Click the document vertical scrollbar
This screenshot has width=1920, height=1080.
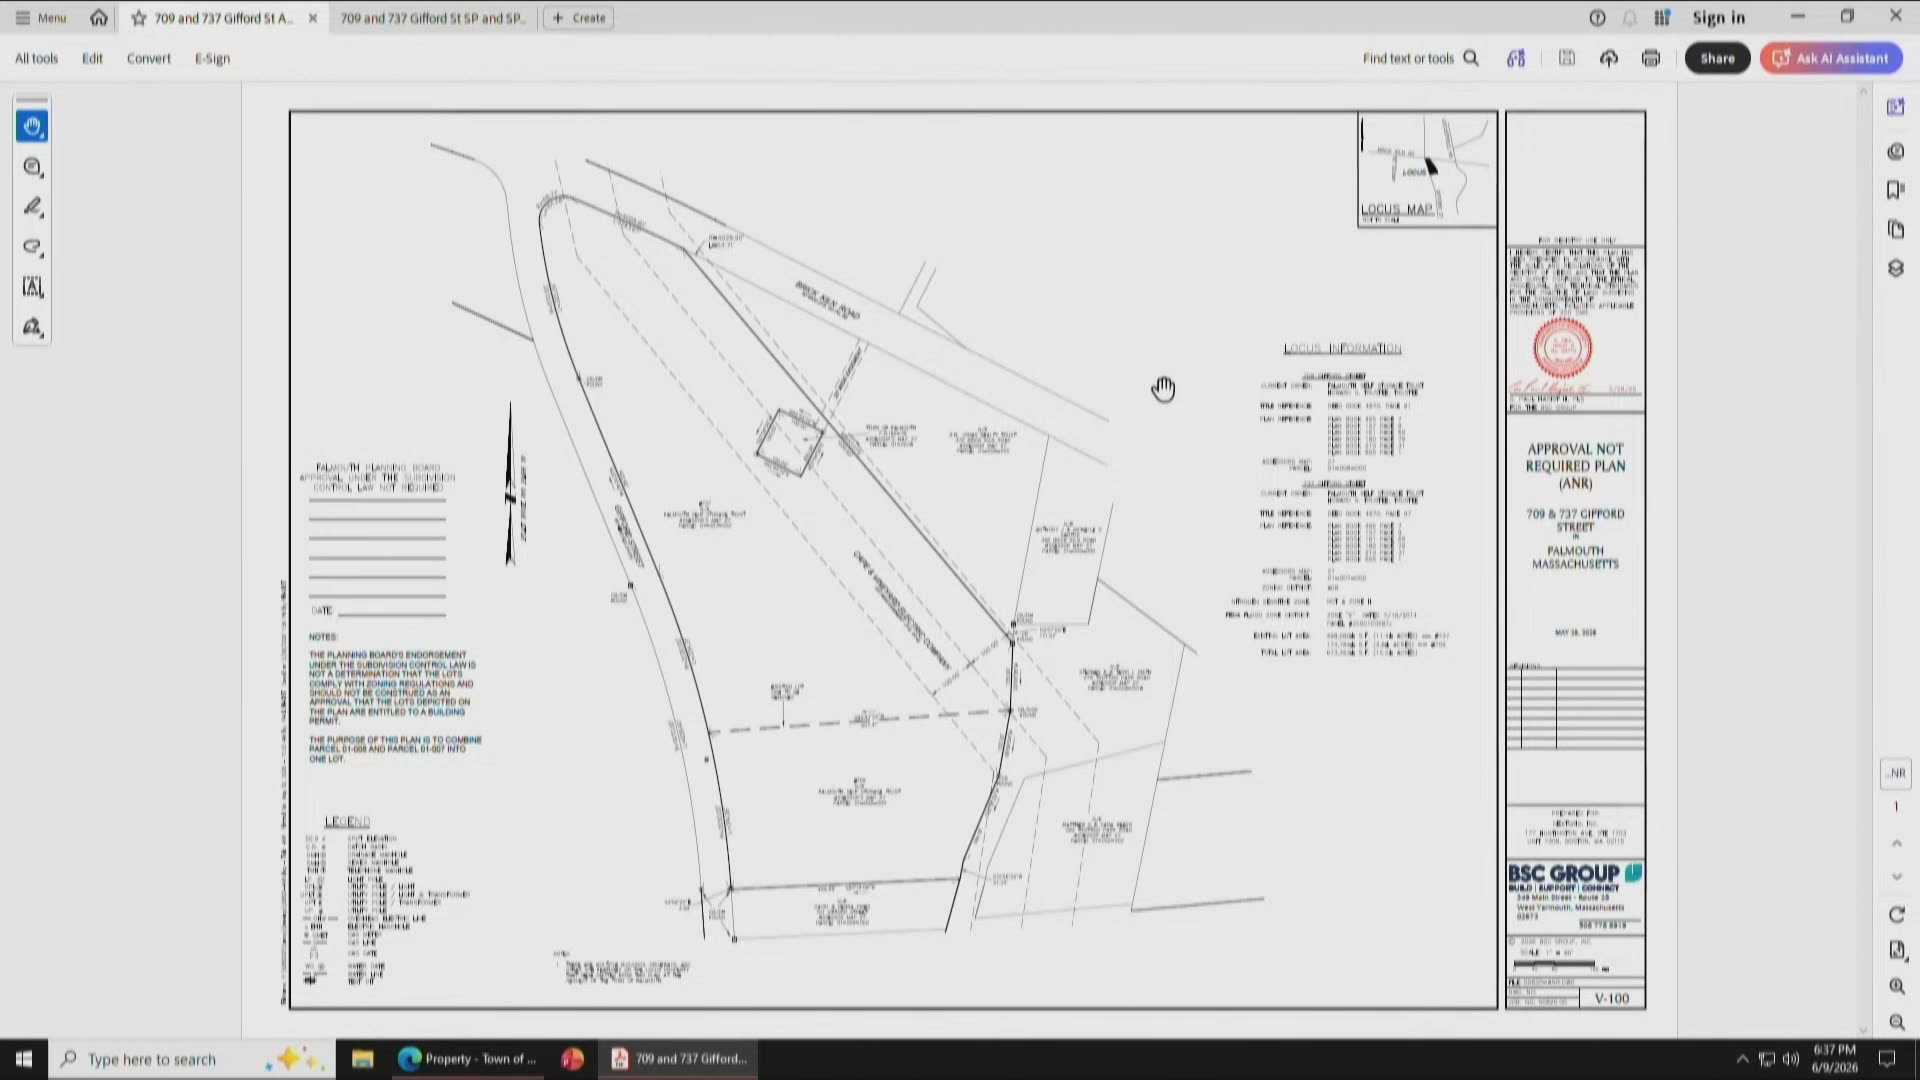point(1863,560)
